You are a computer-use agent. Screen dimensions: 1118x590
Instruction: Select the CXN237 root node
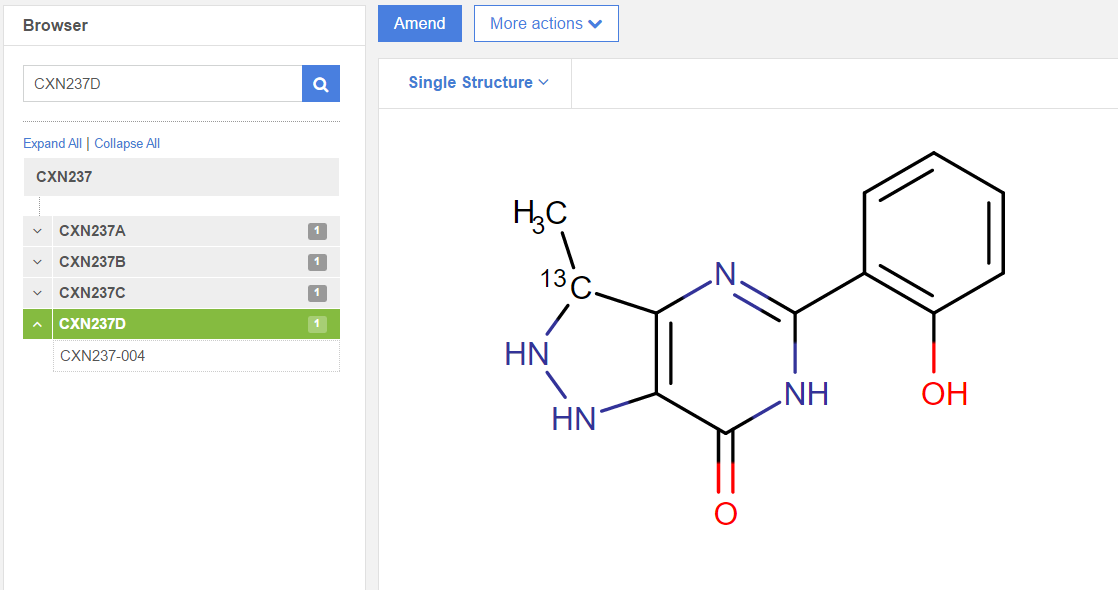click(x=64, y=177)
